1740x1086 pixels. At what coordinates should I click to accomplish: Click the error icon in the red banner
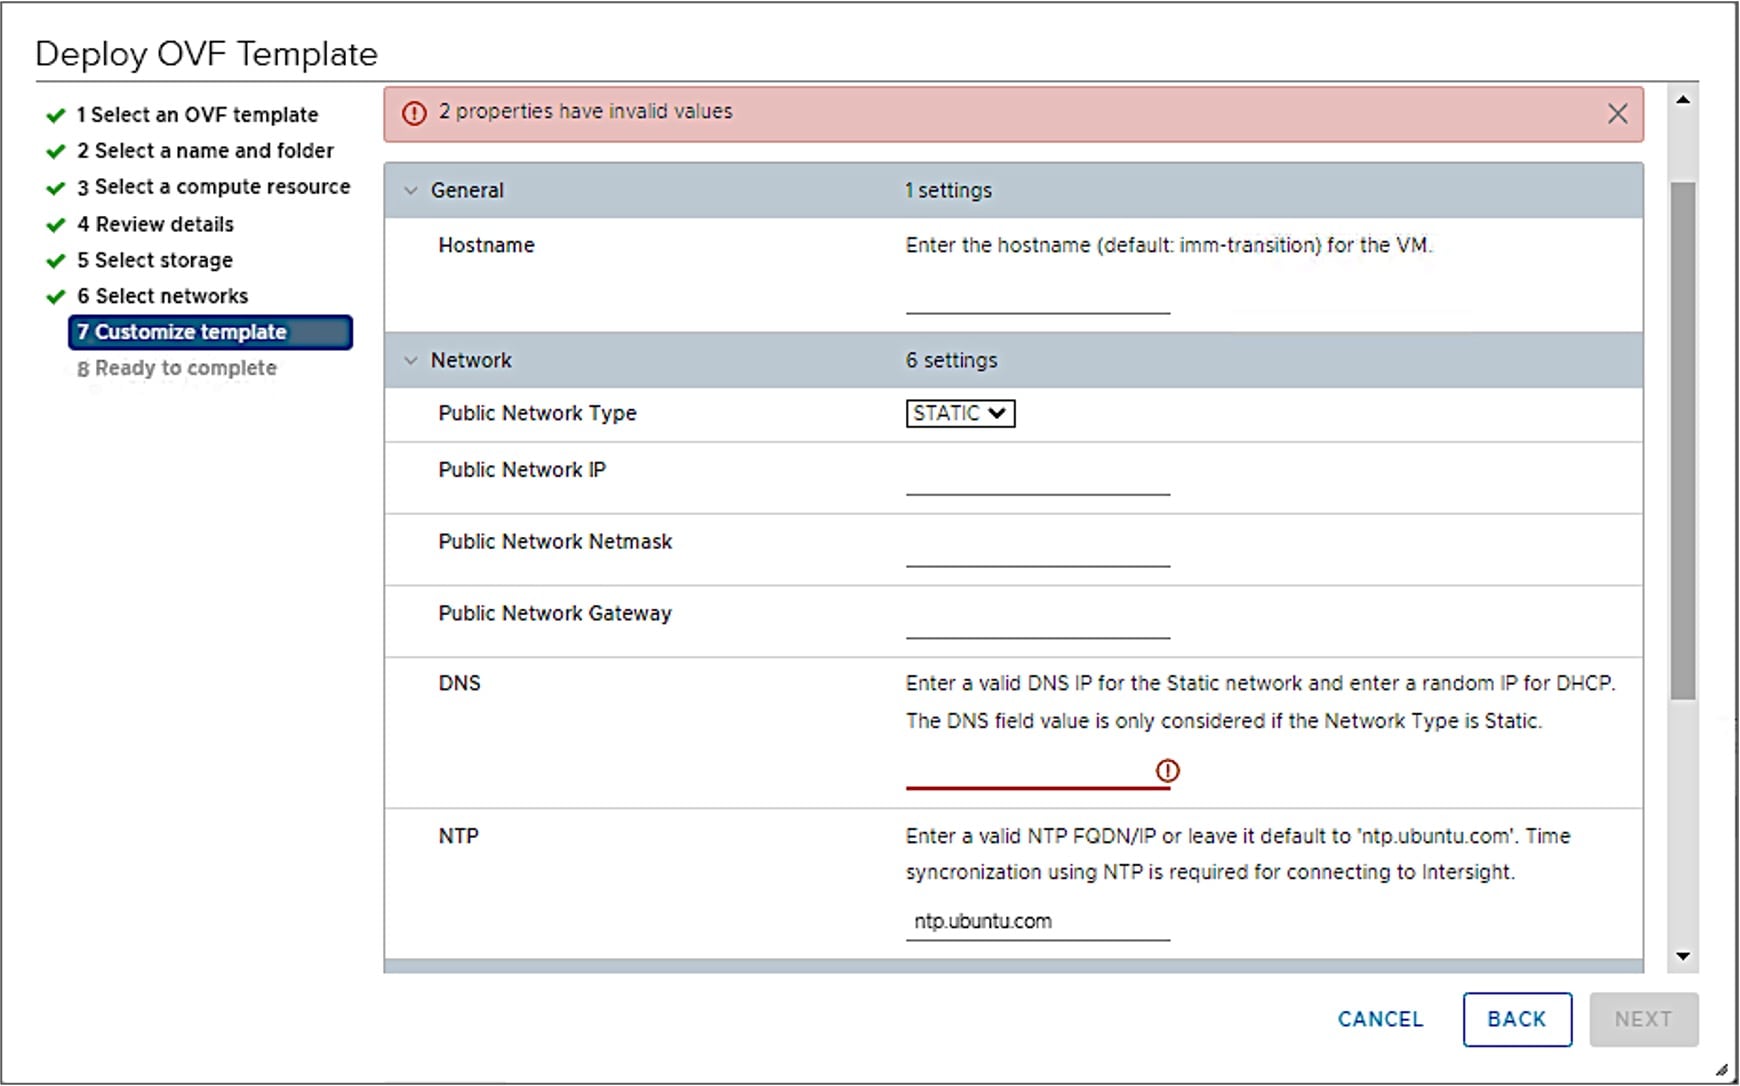(x=414, y=113)
